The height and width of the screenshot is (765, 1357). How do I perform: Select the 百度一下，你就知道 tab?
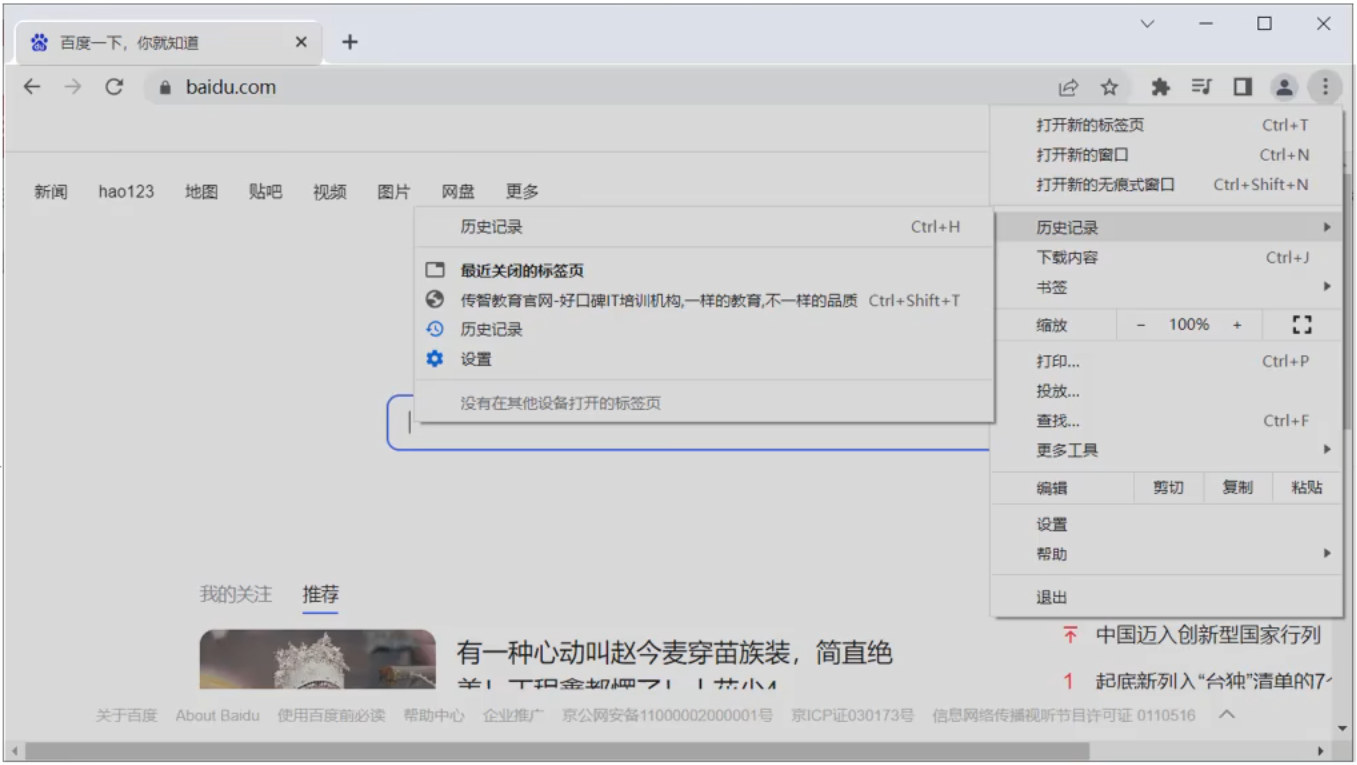click(170, 42)
